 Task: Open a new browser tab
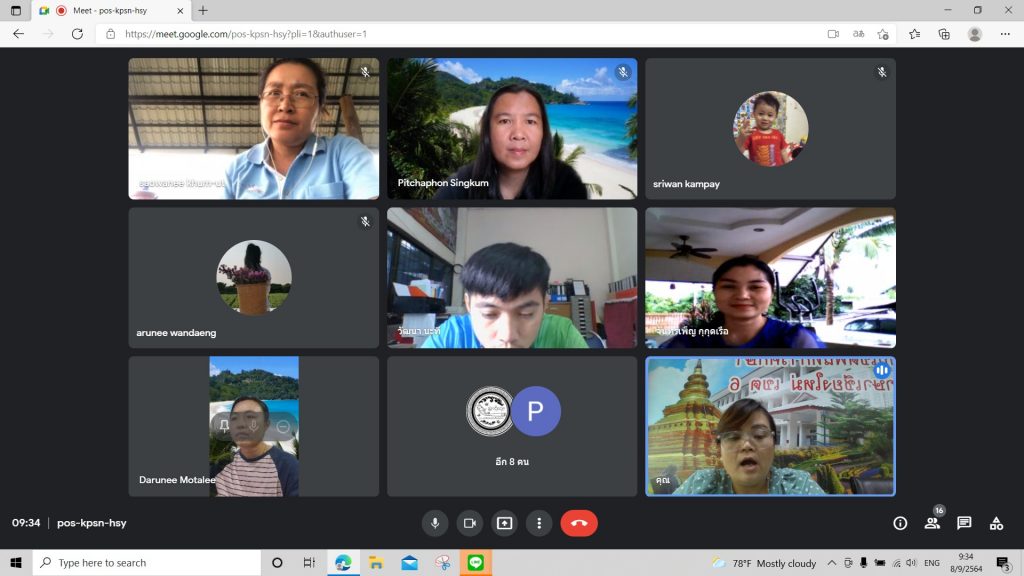pyautogui.click(x=203, y=10)
